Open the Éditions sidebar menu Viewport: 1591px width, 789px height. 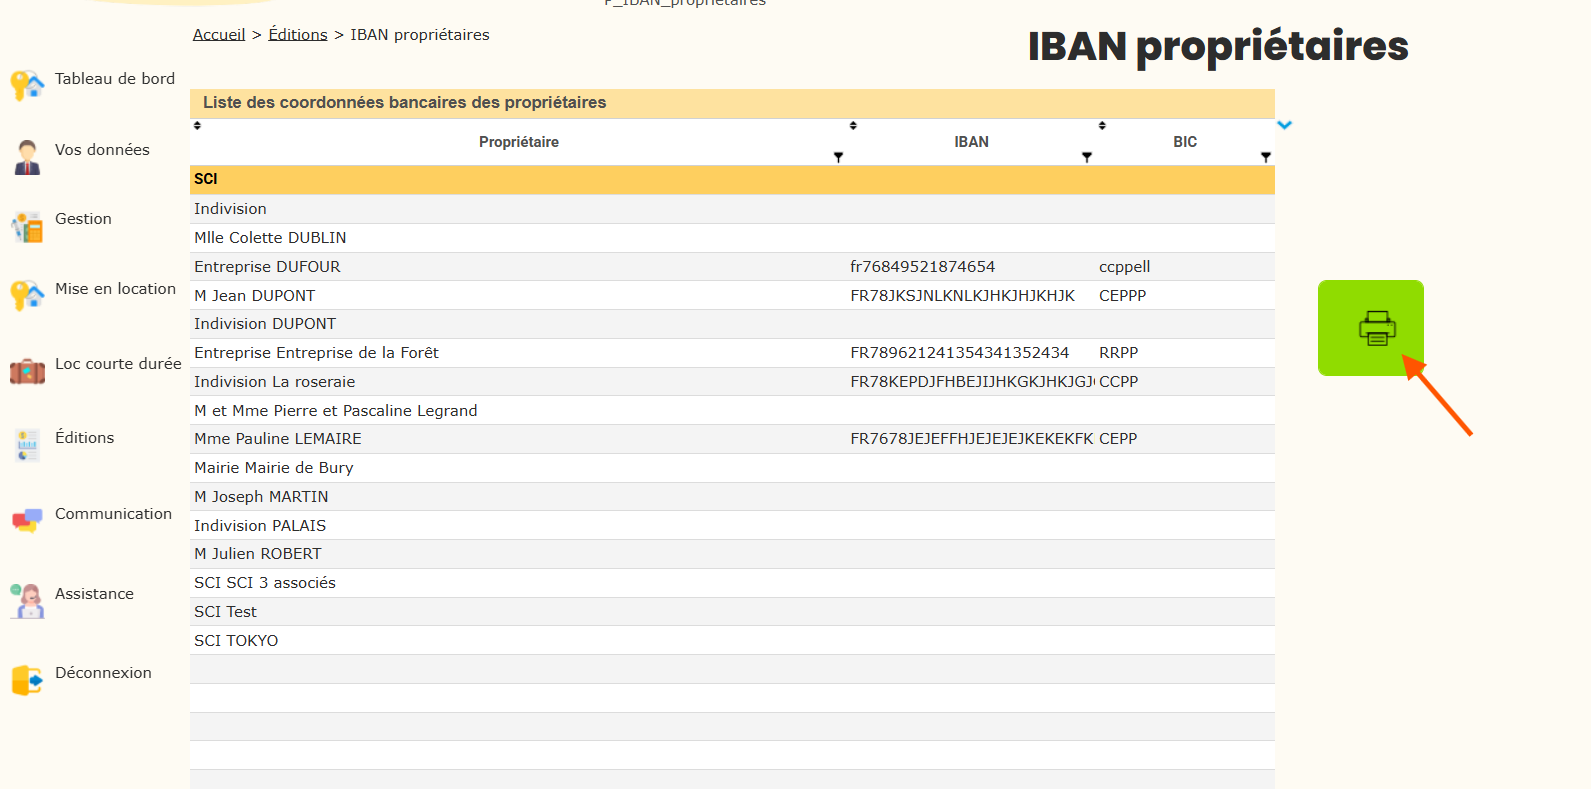tap(84, 438)
